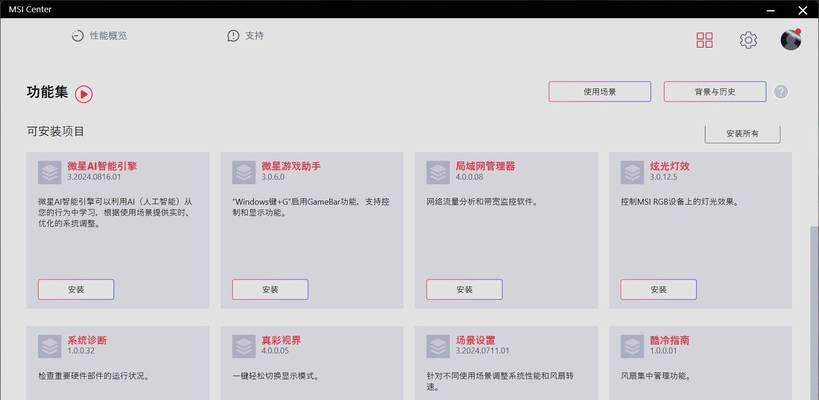Open the user profile avatar

pyautogui.click(x=791, y=39)
